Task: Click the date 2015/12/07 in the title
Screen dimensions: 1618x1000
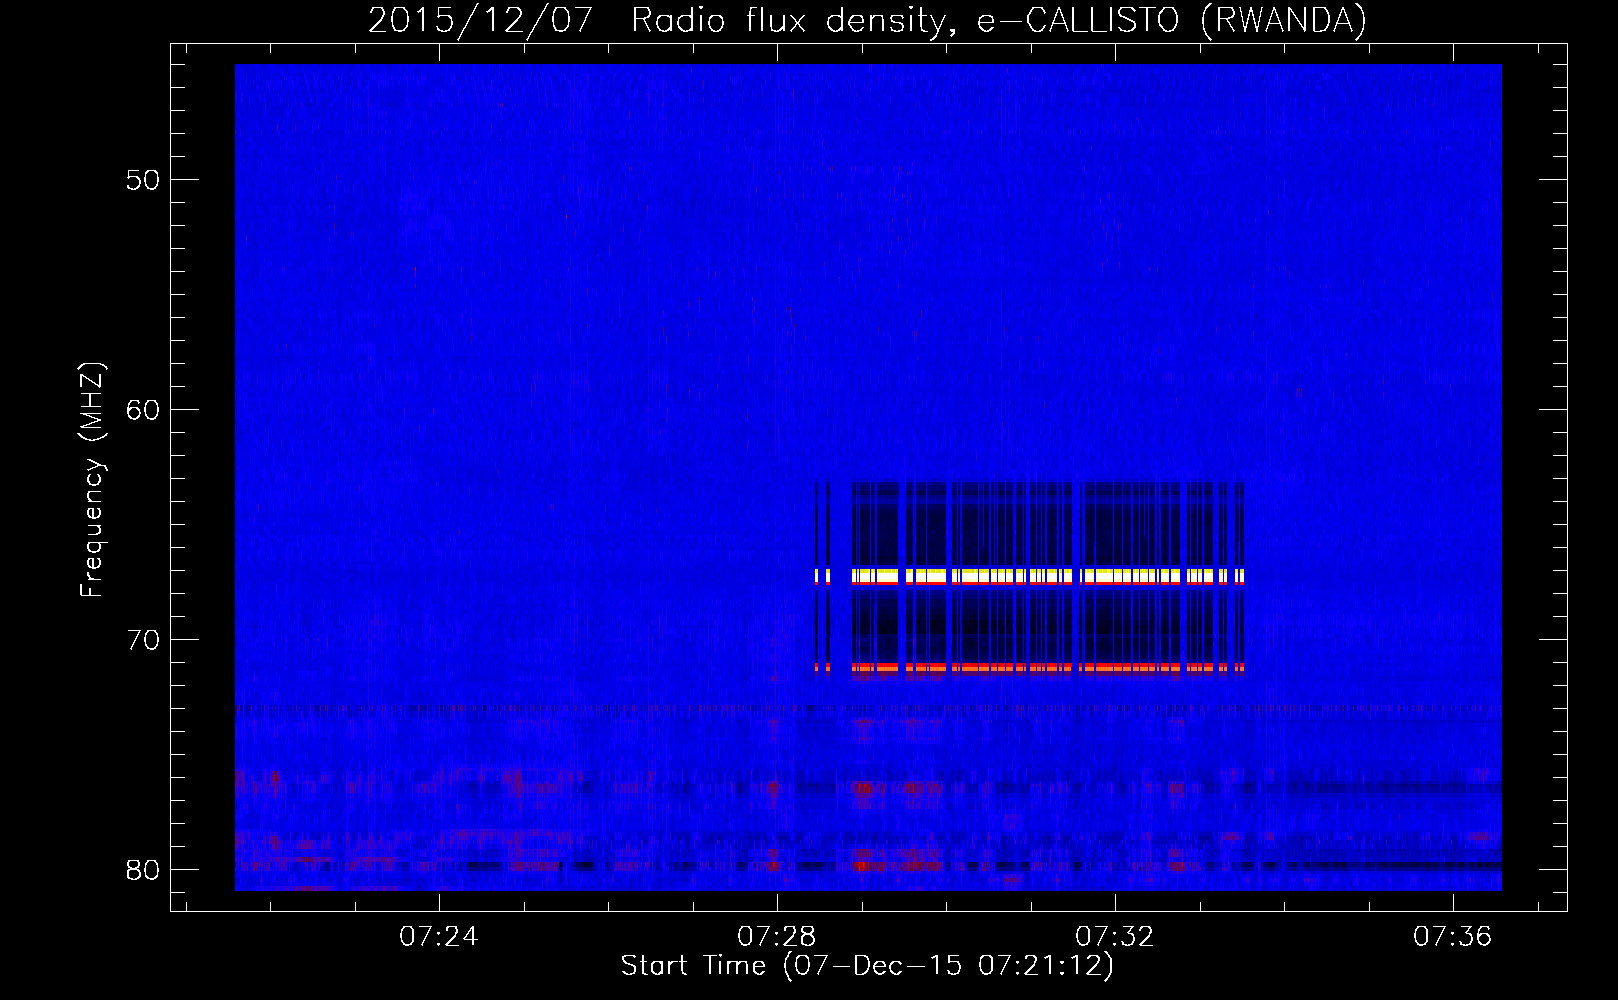Action: (x=480, y=21)
